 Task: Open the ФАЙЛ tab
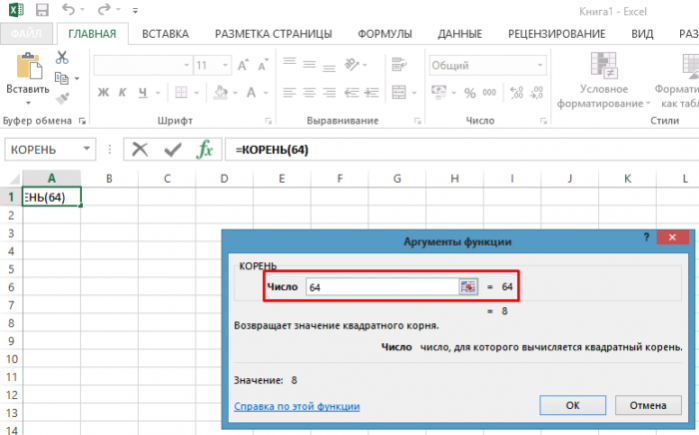point(26,34)
